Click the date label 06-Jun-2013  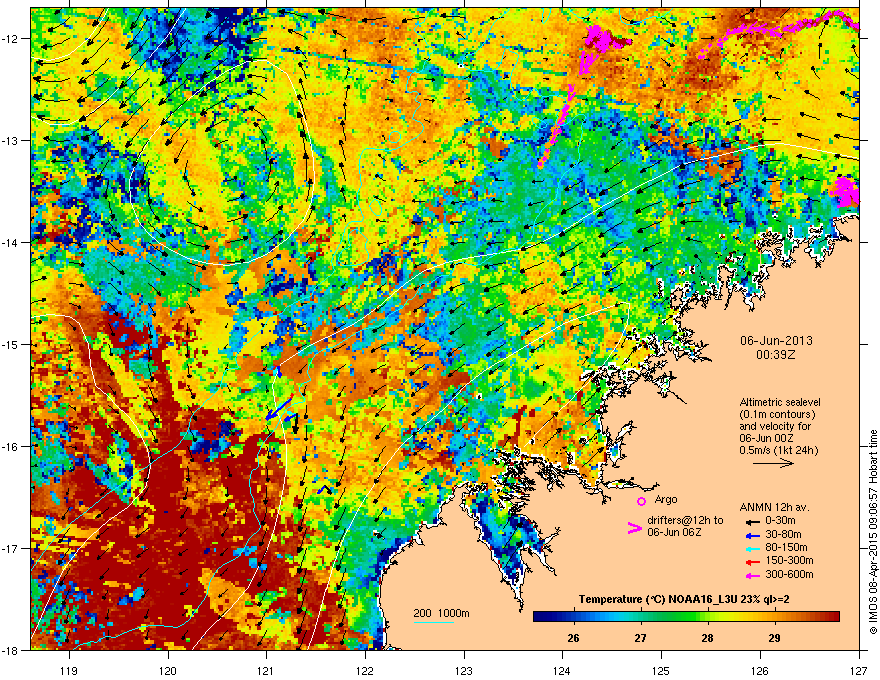tap(776, 341)
